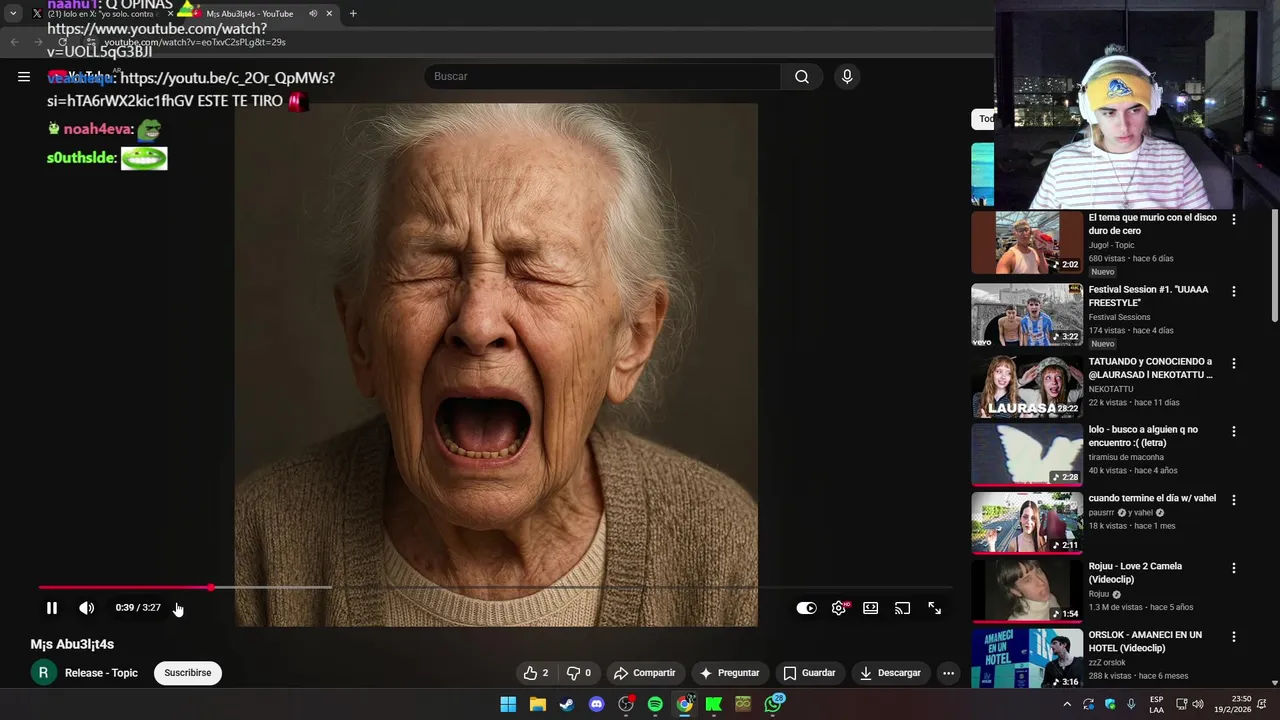Open options menu for Festival Session #1 video

coord(1233,292)
